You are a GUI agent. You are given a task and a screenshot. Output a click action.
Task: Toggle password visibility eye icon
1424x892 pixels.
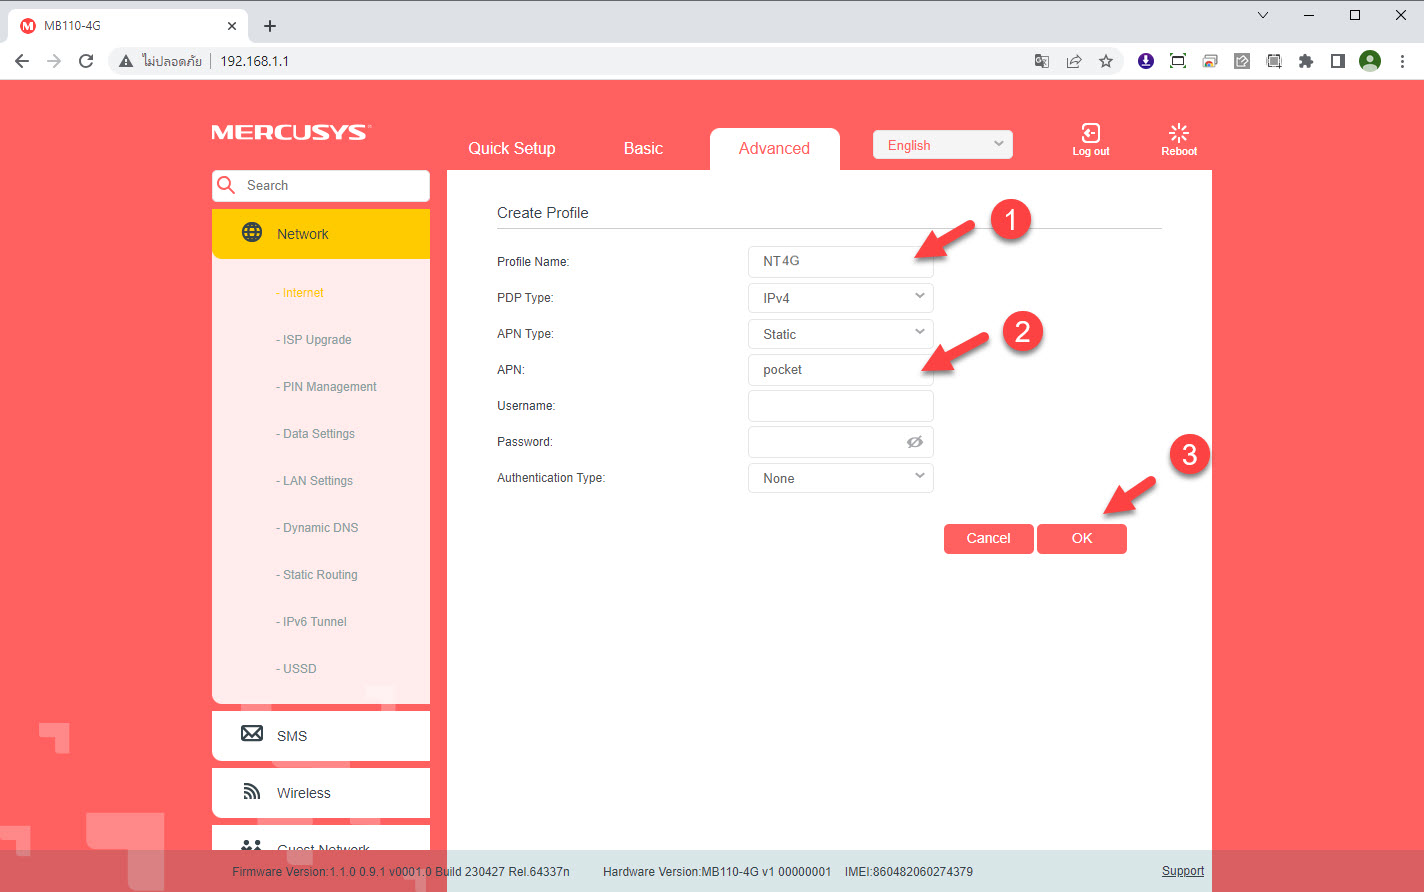(914, 442)
